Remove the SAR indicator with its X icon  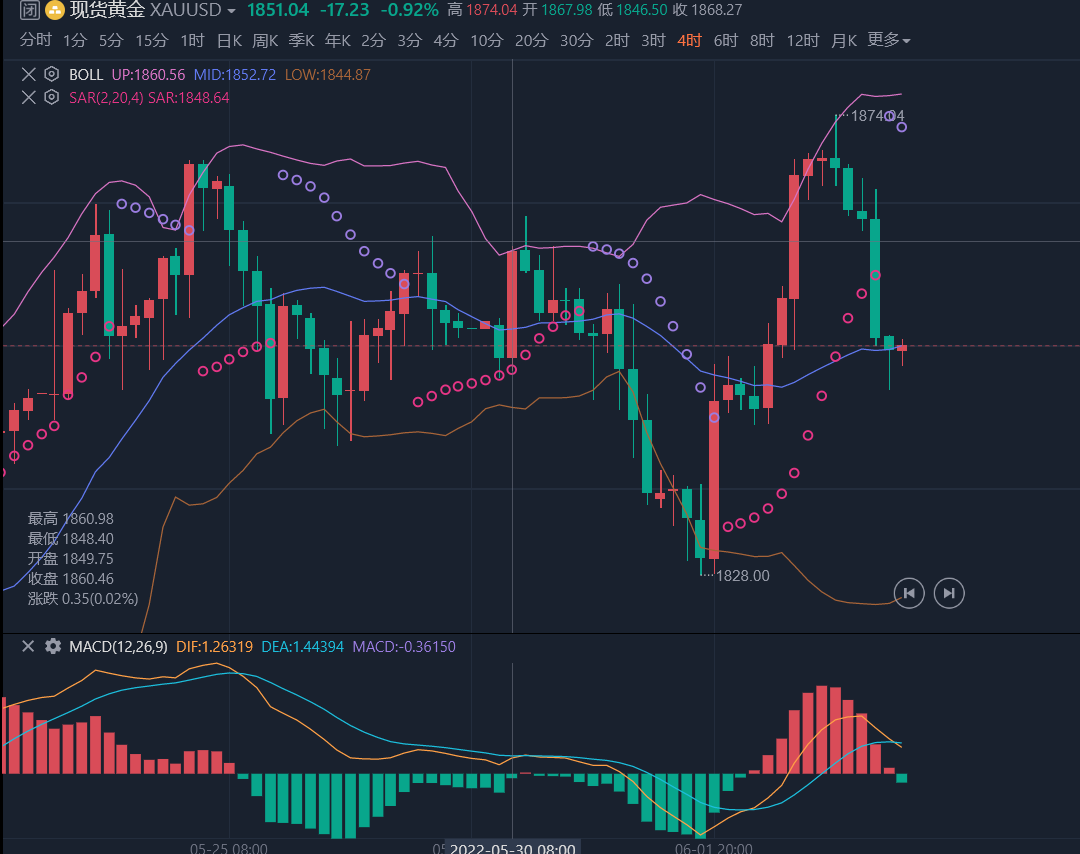[x=28, y=97]
